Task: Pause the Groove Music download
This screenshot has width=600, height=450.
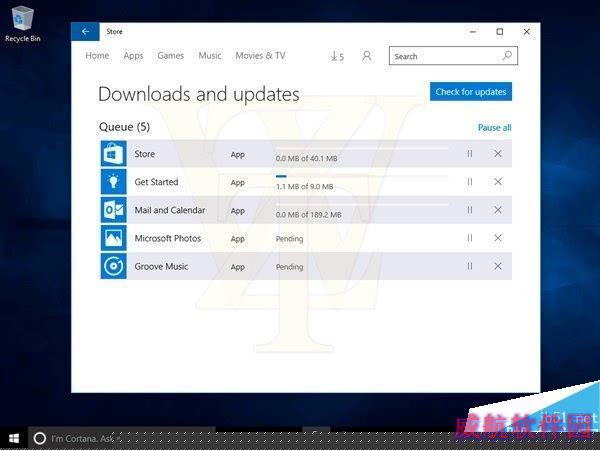Action: (x=470, y=266)
